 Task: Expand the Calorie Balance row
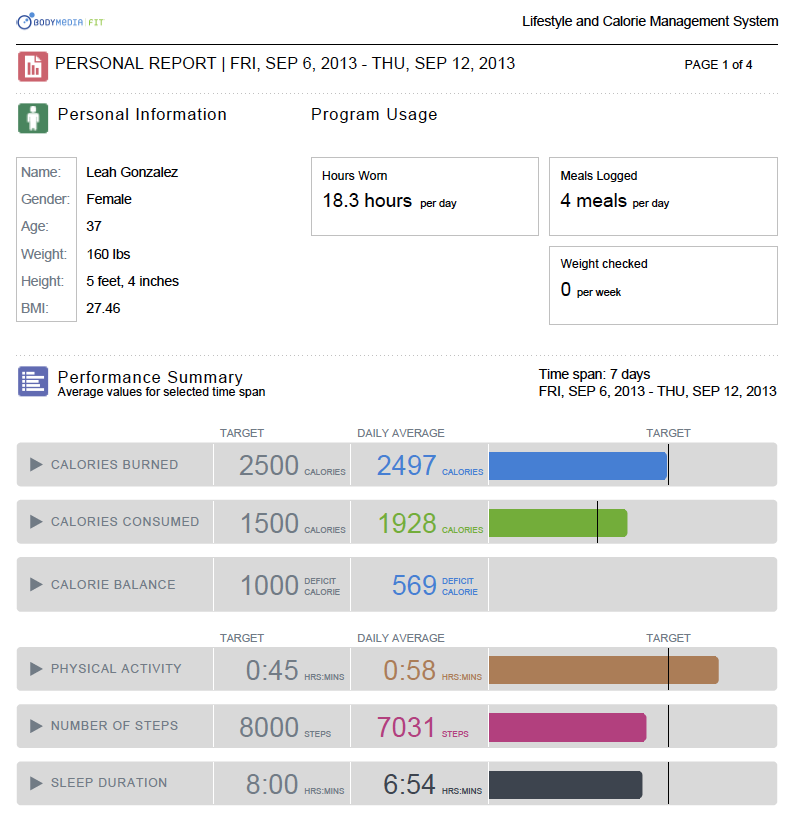[x=36, y=585]
